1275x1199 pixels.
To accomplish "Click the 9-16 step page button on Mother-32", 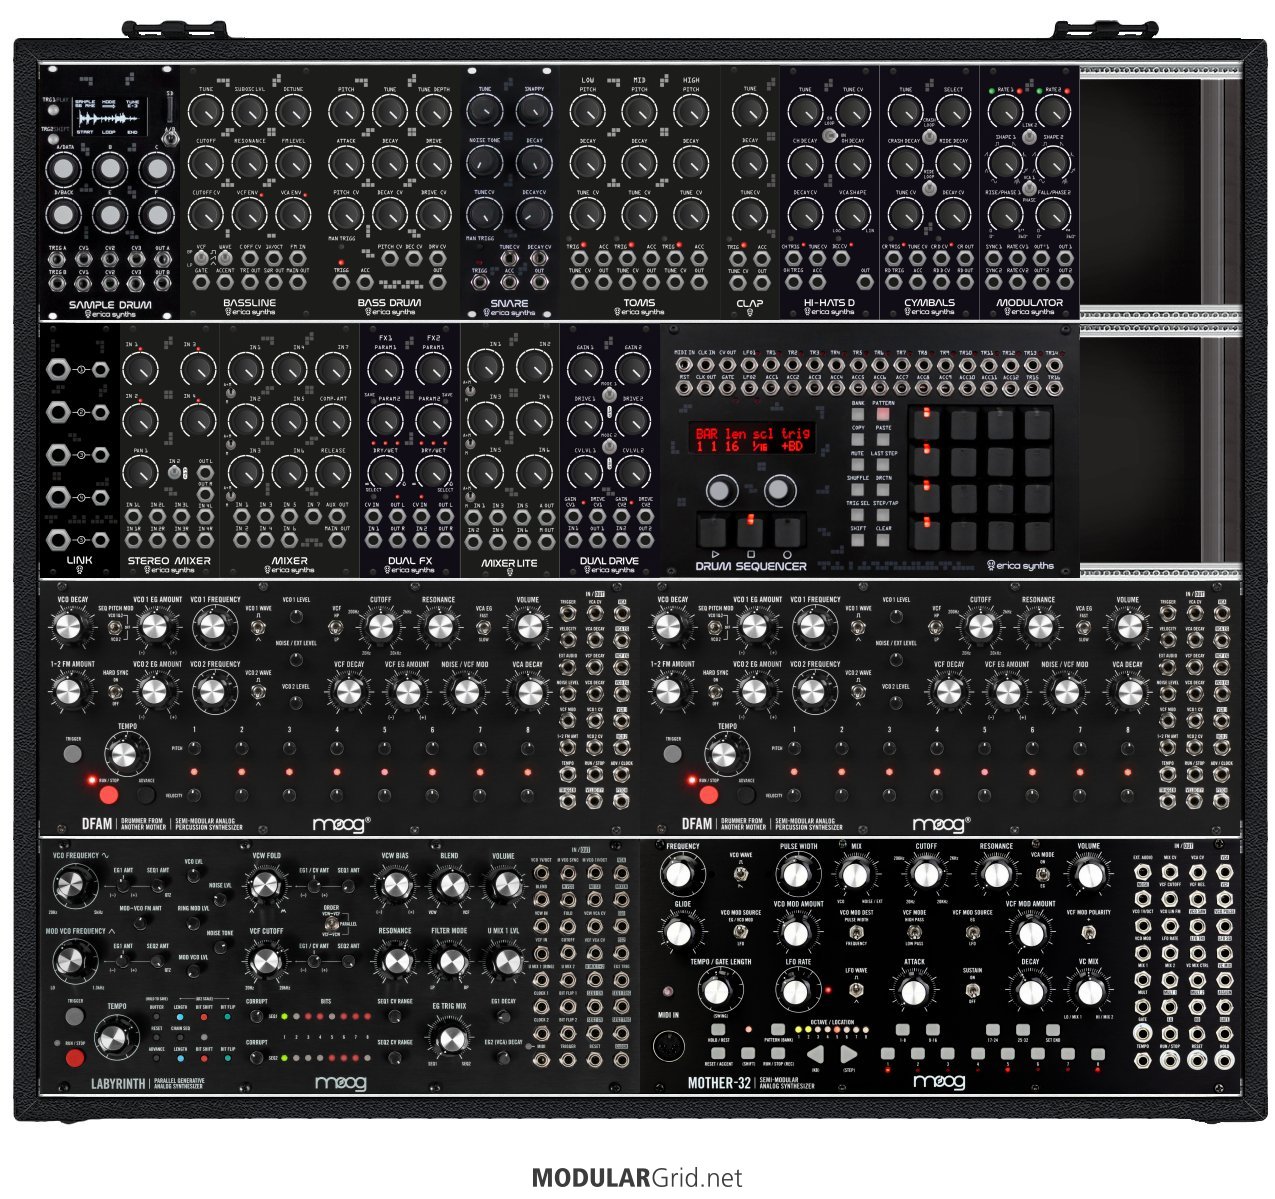I will (x=933, y=1029).
